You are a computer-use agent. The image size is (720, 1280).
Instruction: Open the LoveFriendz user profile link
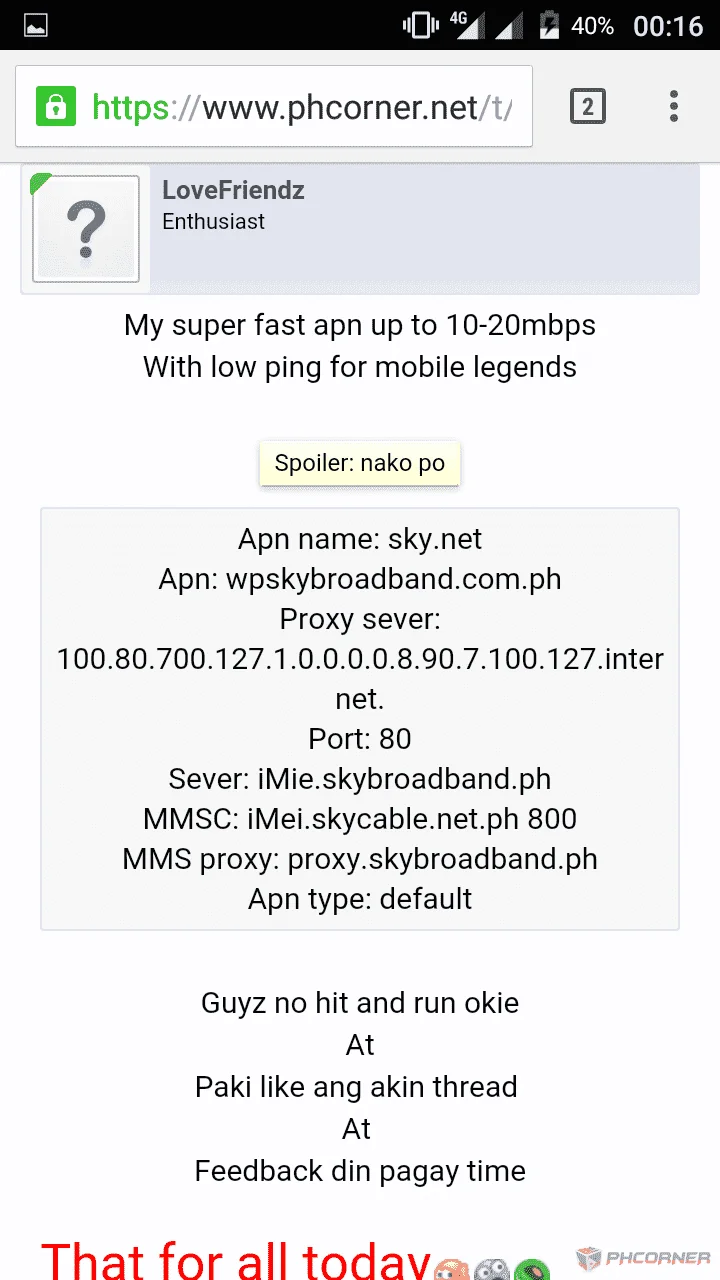pos(233,190)
